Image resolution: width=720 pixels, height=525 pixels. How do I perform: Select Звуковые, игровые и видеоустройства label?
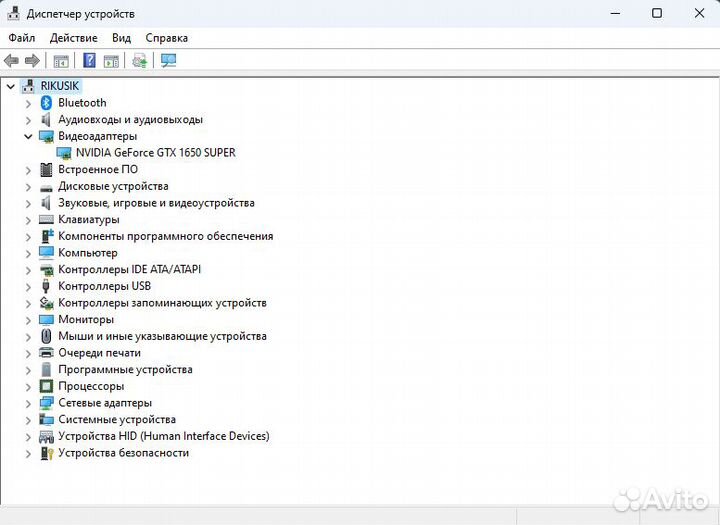tap(156, 203)
